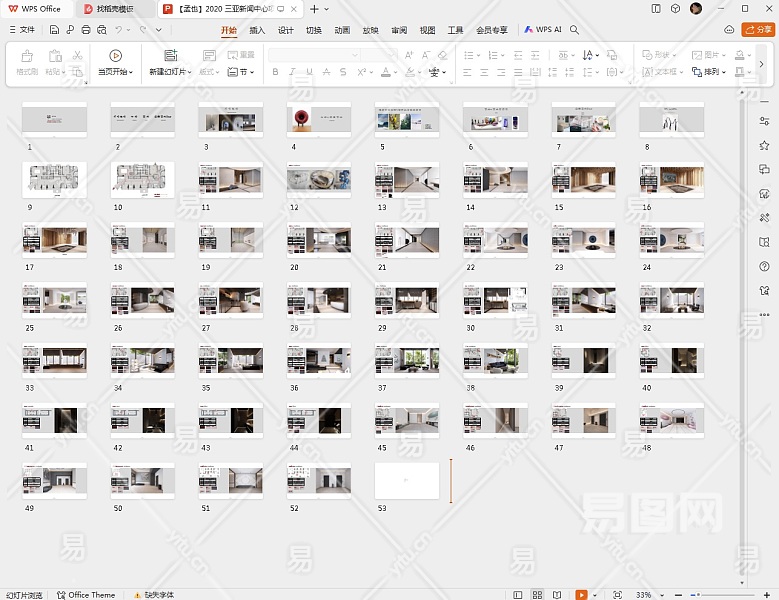The width and height of the screenshot is (779, 600).
Task: Open the search magnifier in ribbon bar
Action: point(575,30)
